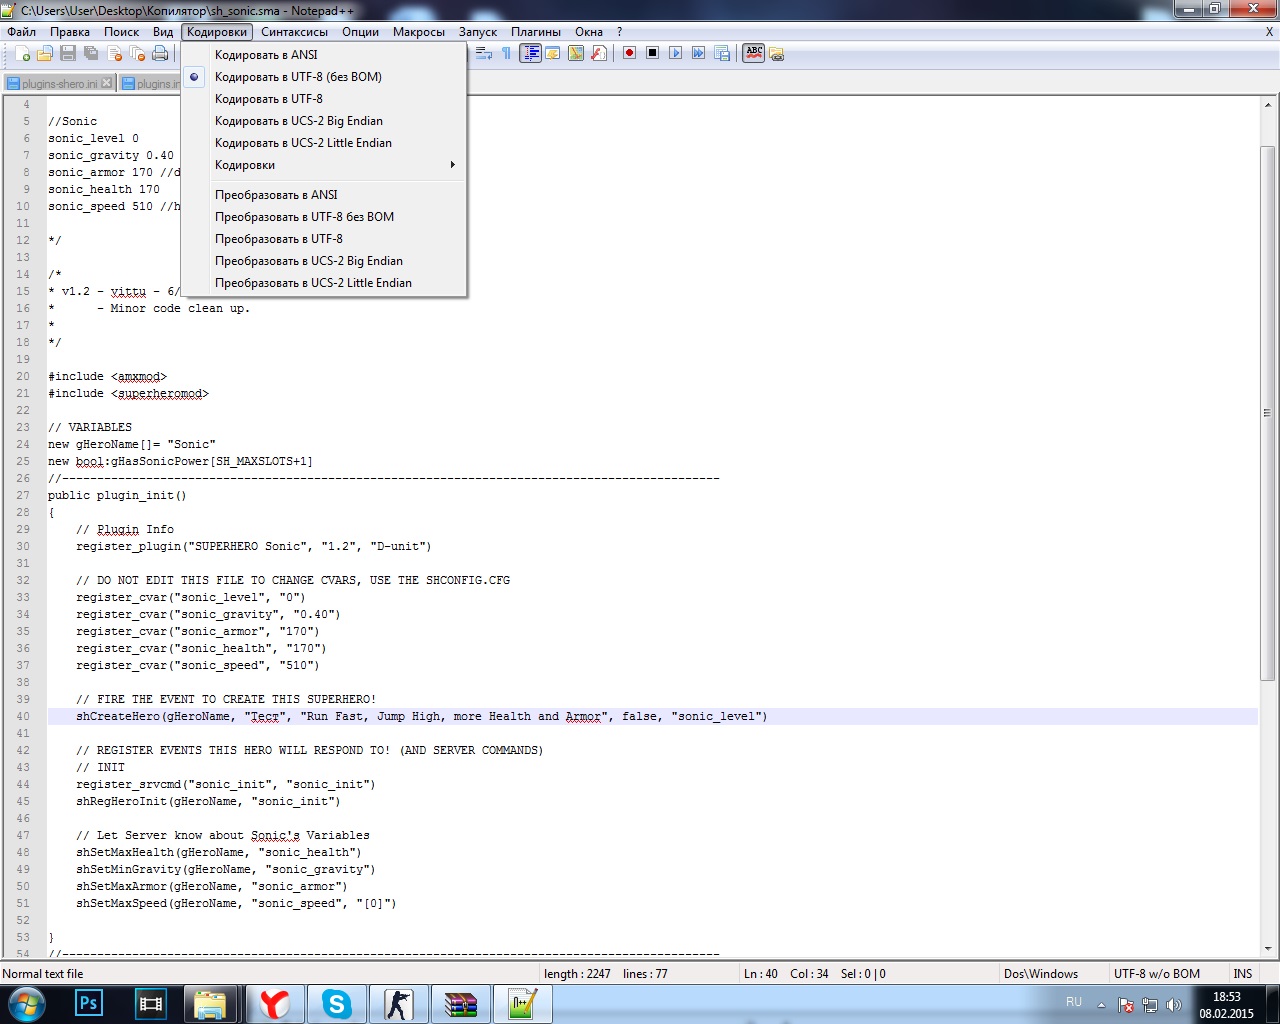
Task: Open the Файл menu
Action: [x=21, y=32]
